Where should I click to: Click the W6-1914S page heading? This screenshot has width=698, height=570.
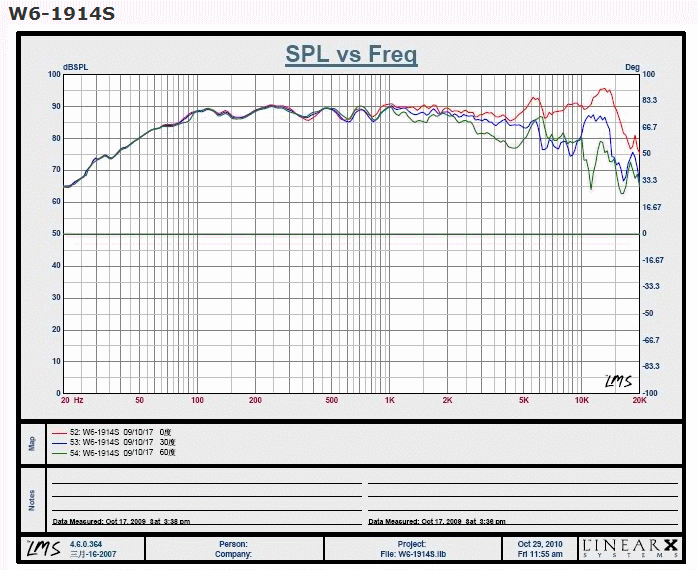[x=62, y=14]
